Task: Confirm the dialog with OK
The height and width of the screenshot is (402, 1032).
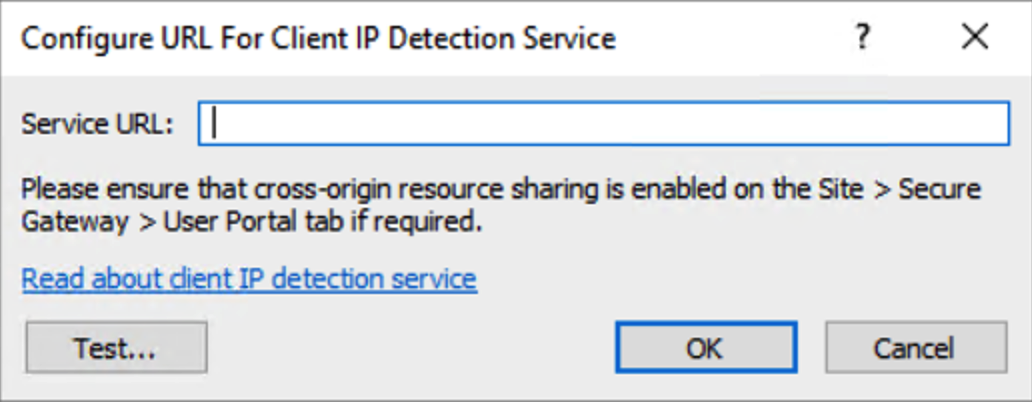Action: pos(705,347)
